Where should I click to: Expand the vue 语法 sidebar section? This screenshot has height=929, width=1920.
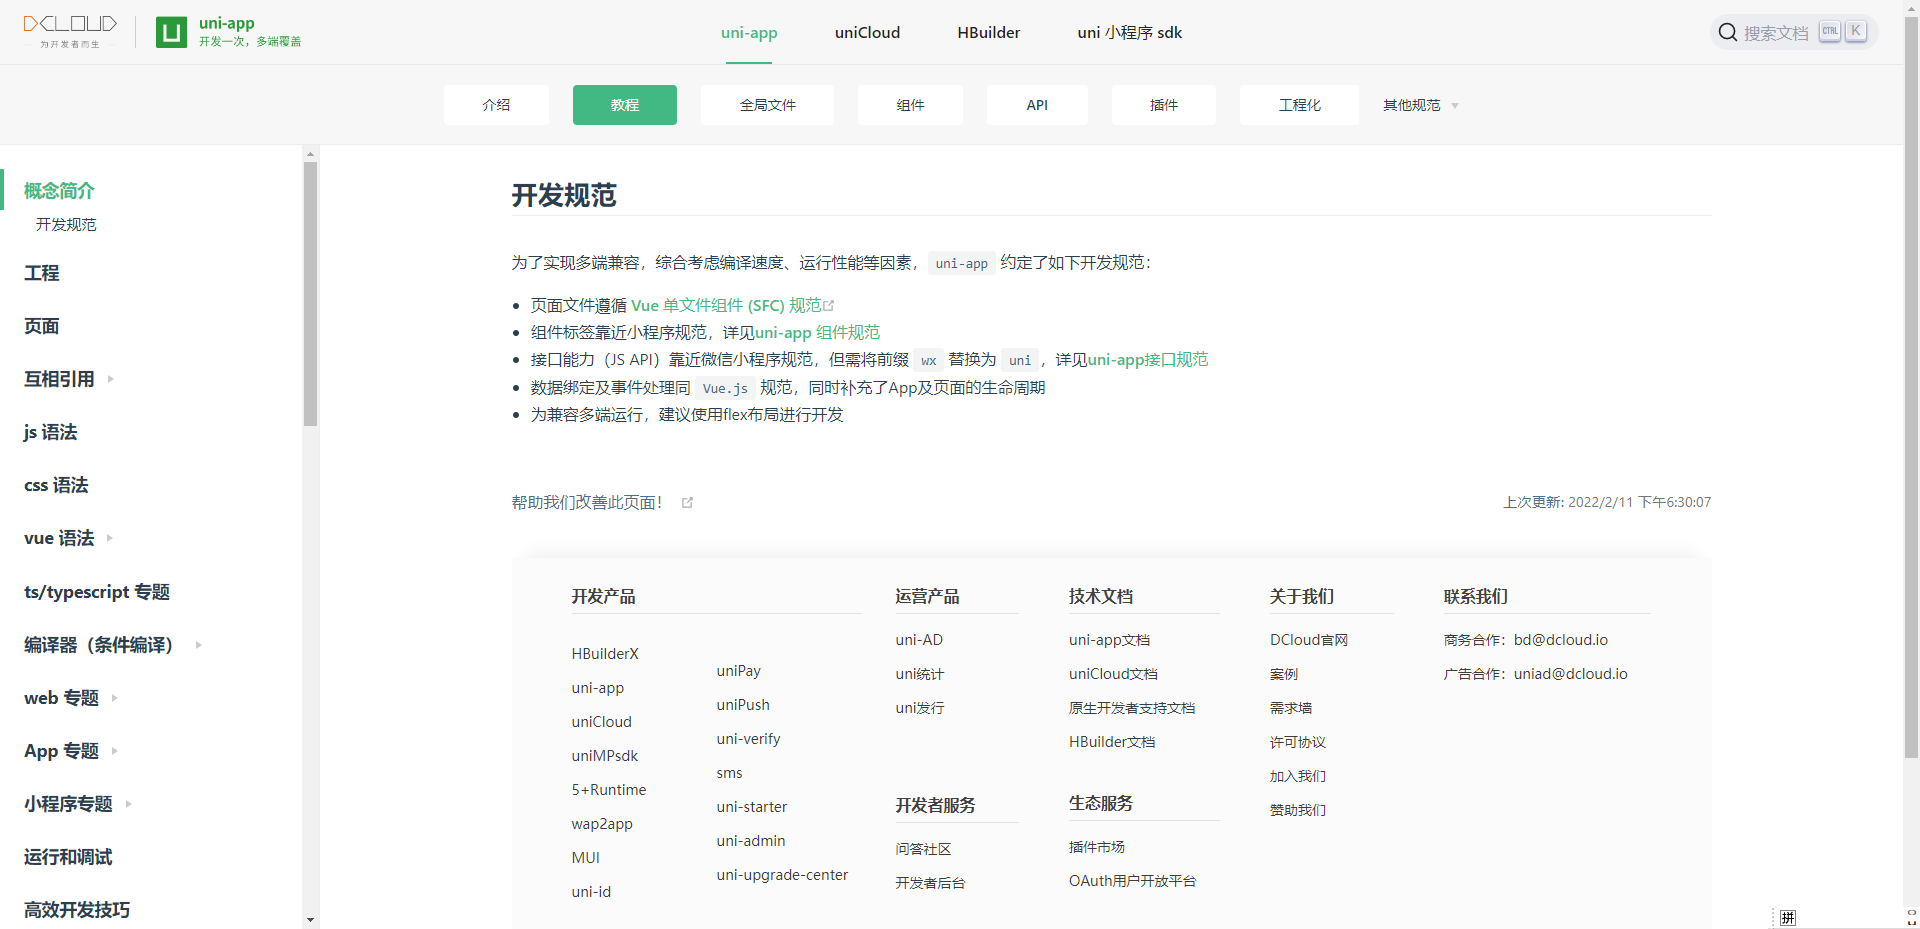click(108, 538)
